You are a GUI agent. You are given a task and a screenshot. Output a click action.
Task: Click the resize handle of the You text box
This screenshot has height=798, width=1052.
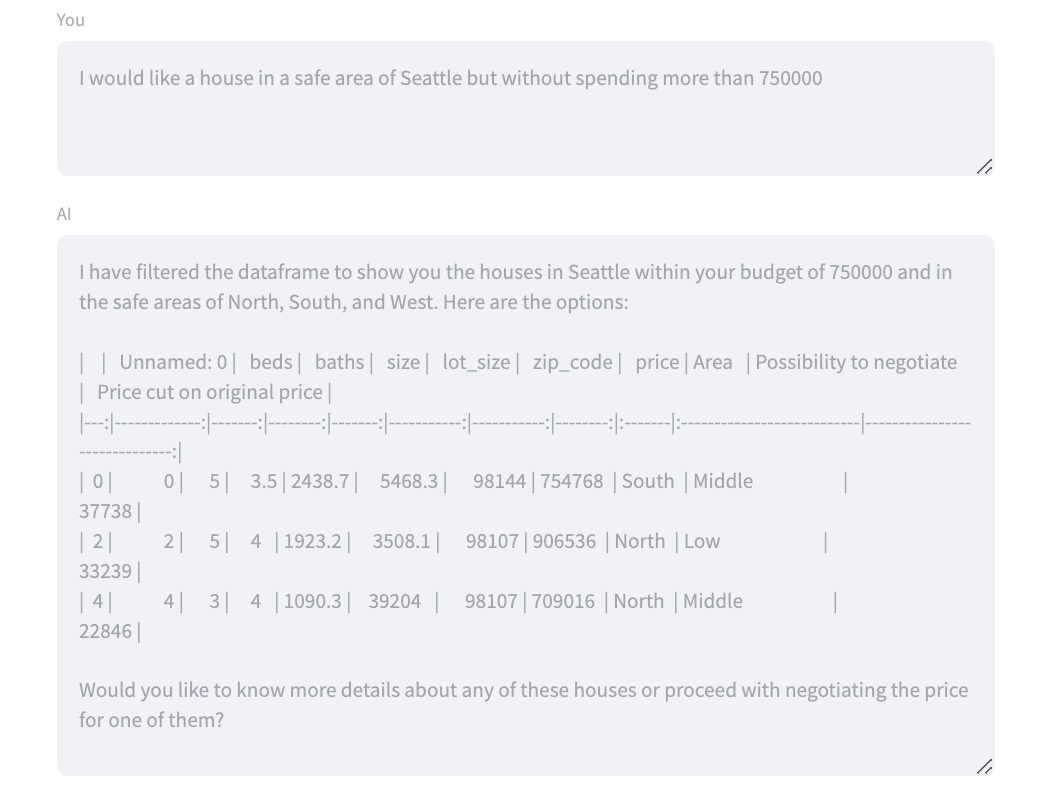984,166
